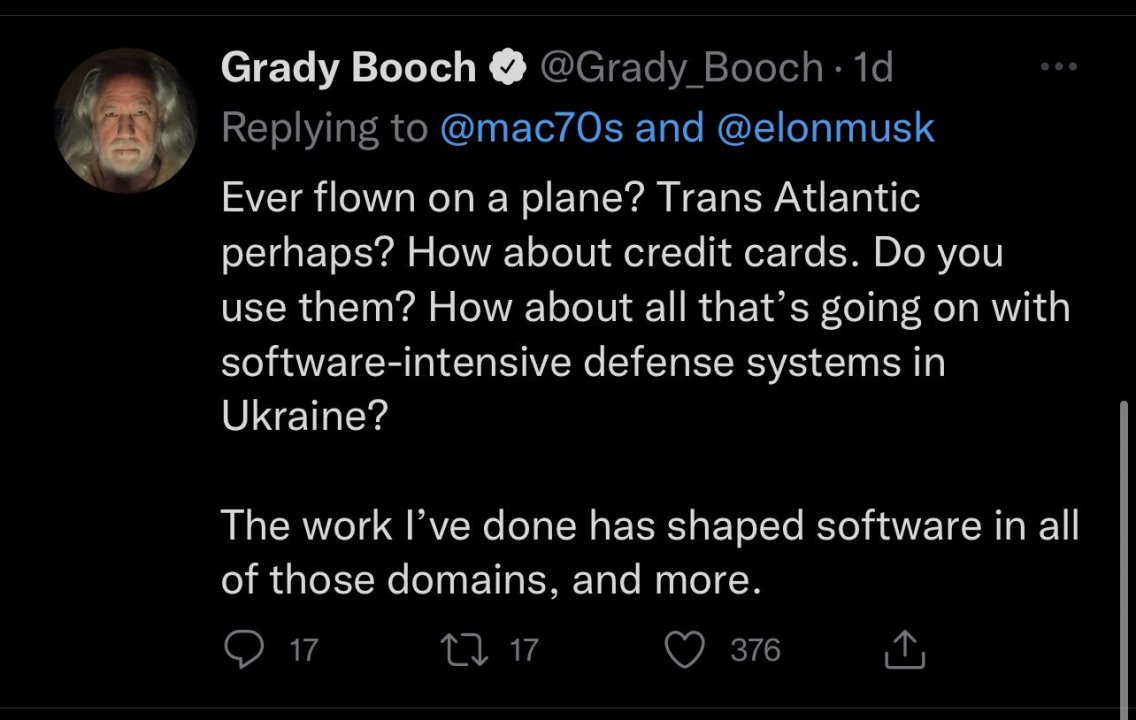The width and height of the screenshot is (1136, 720).
Task: Open the three-dot more options menu
Action: pos(1058,67)
